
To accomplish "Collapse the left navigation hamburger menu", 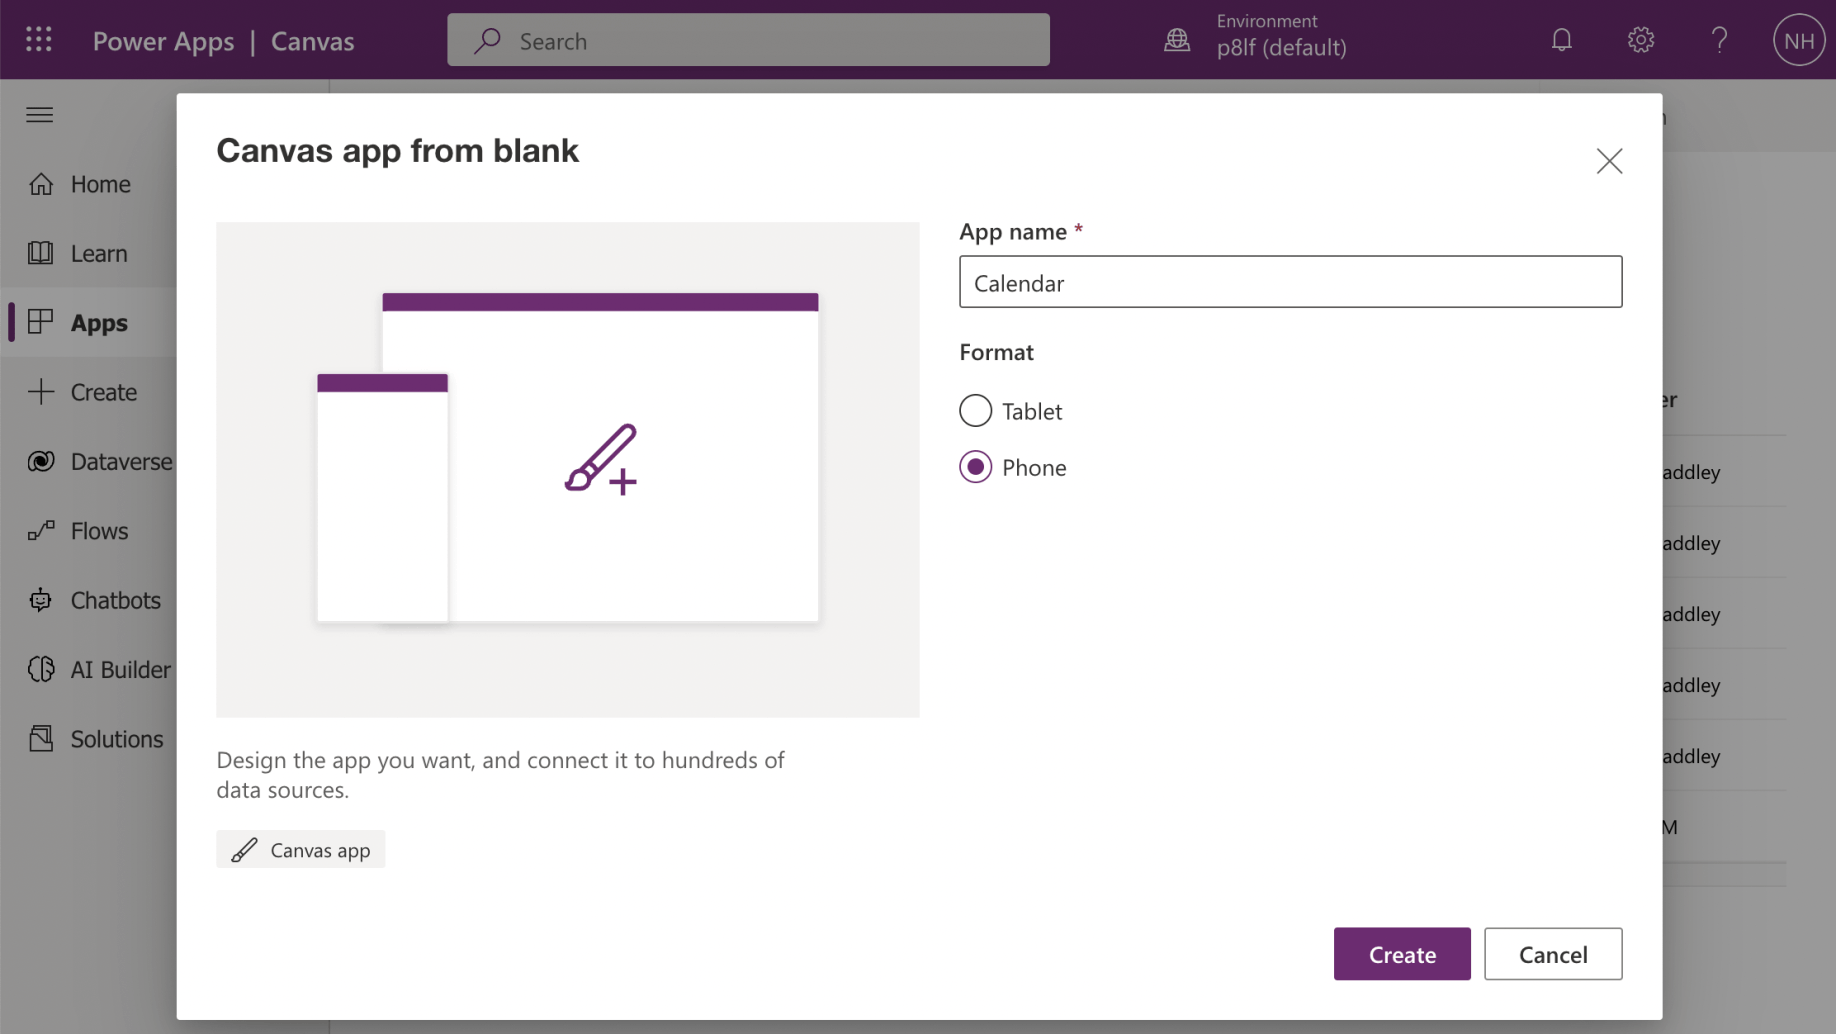I will (40, 115).
